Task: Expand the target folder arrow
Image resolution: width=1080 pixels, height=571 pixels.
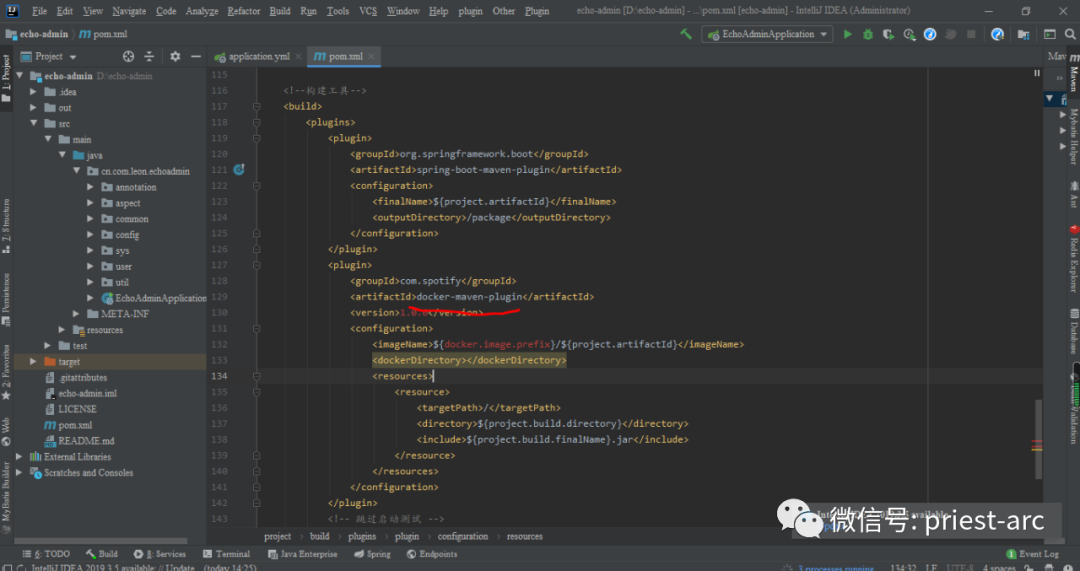Action: click(33, 362)
